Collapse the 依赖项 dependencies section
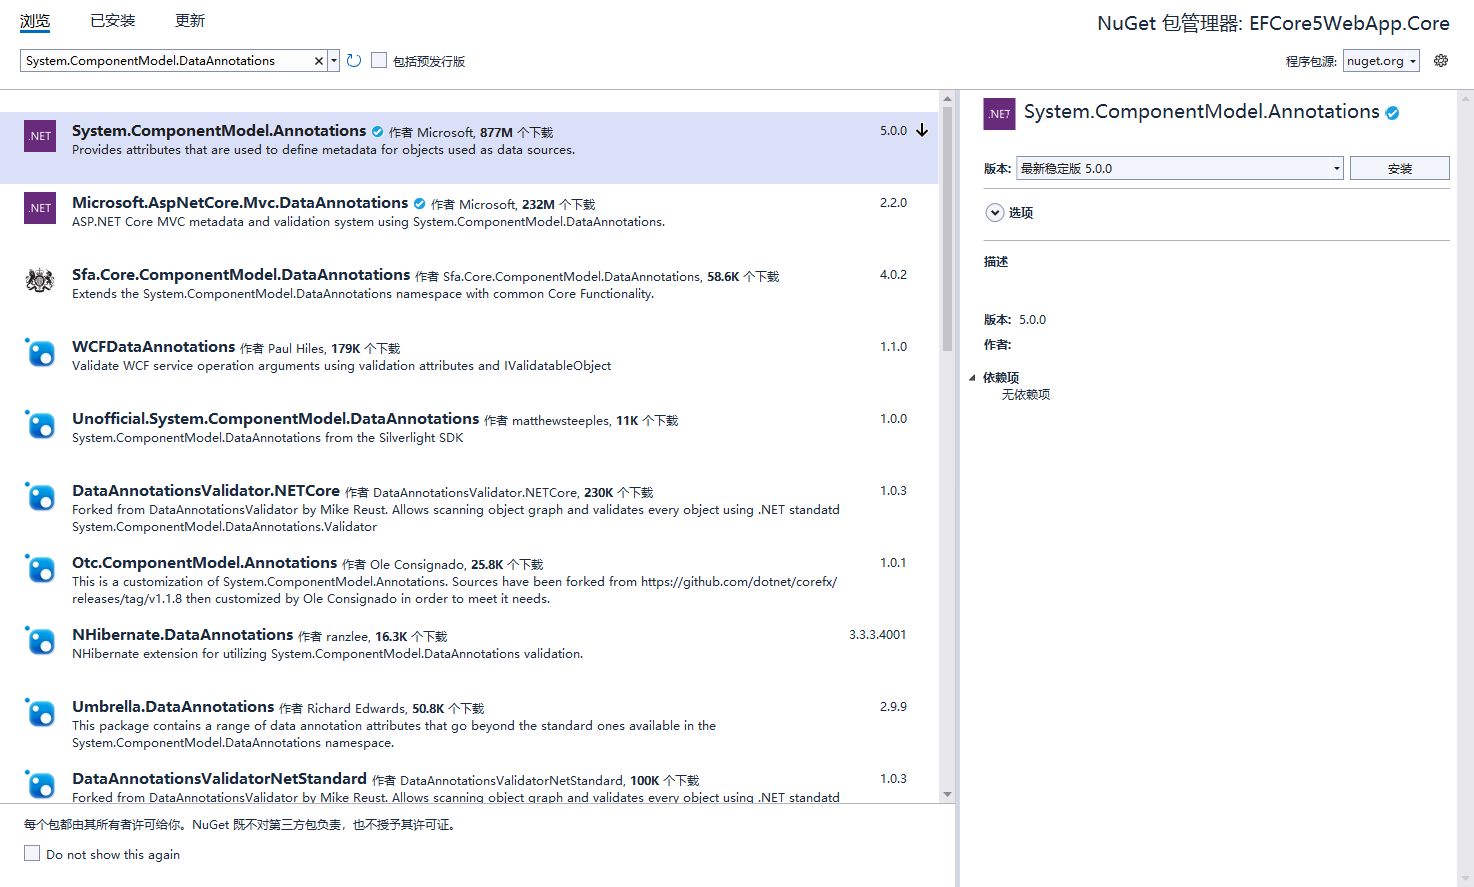Image resolution: width=1474 pixels, height=887 pixels. pos(972,378)
